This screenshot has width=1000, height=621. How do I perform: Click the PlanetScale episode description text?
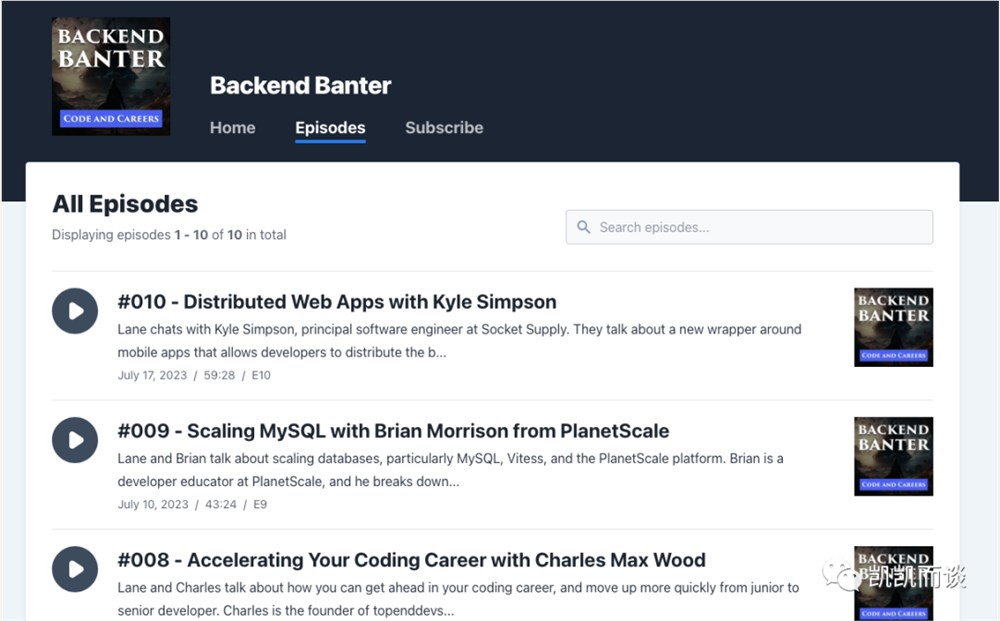[450, 470]
